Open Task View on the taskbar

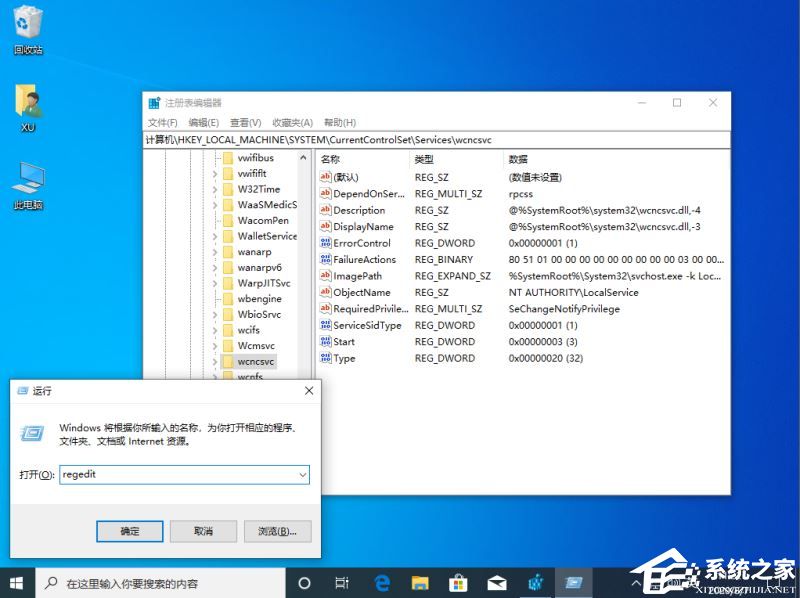click(342, 583)
